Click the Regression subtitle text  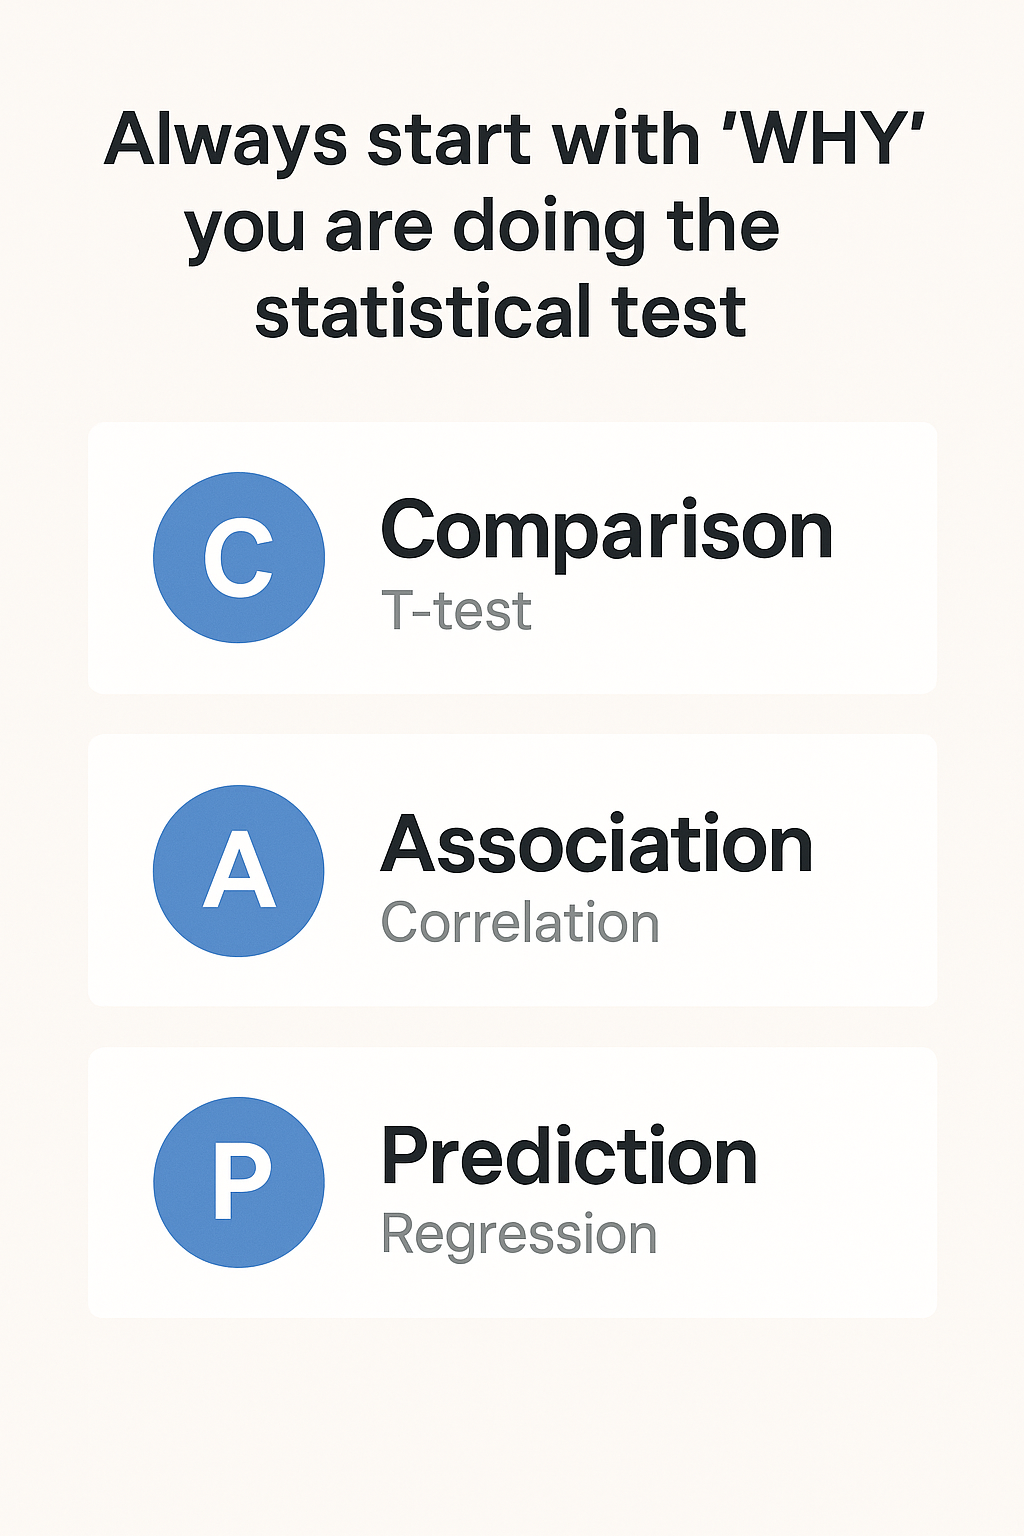[x=519, y=1235]
